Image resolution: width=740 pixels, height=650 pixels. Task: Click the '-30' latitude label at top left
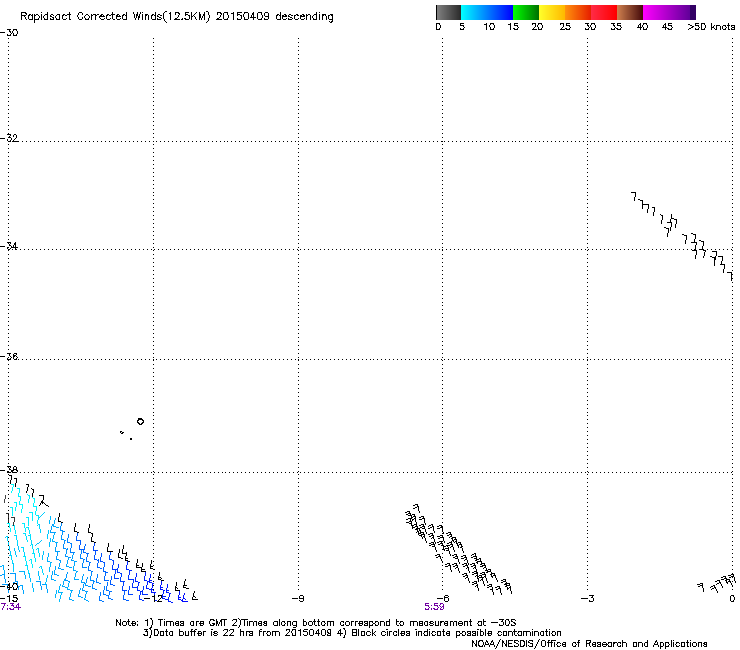pyautogui.click(x=9, y=33)
